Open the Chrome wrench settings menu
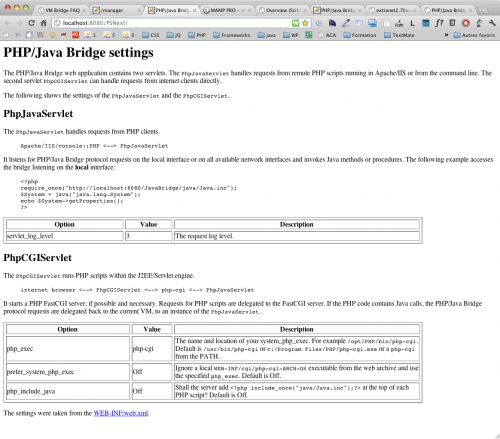Image resolution: width=500 pixels, height=439 pixels. click(492, 23)
